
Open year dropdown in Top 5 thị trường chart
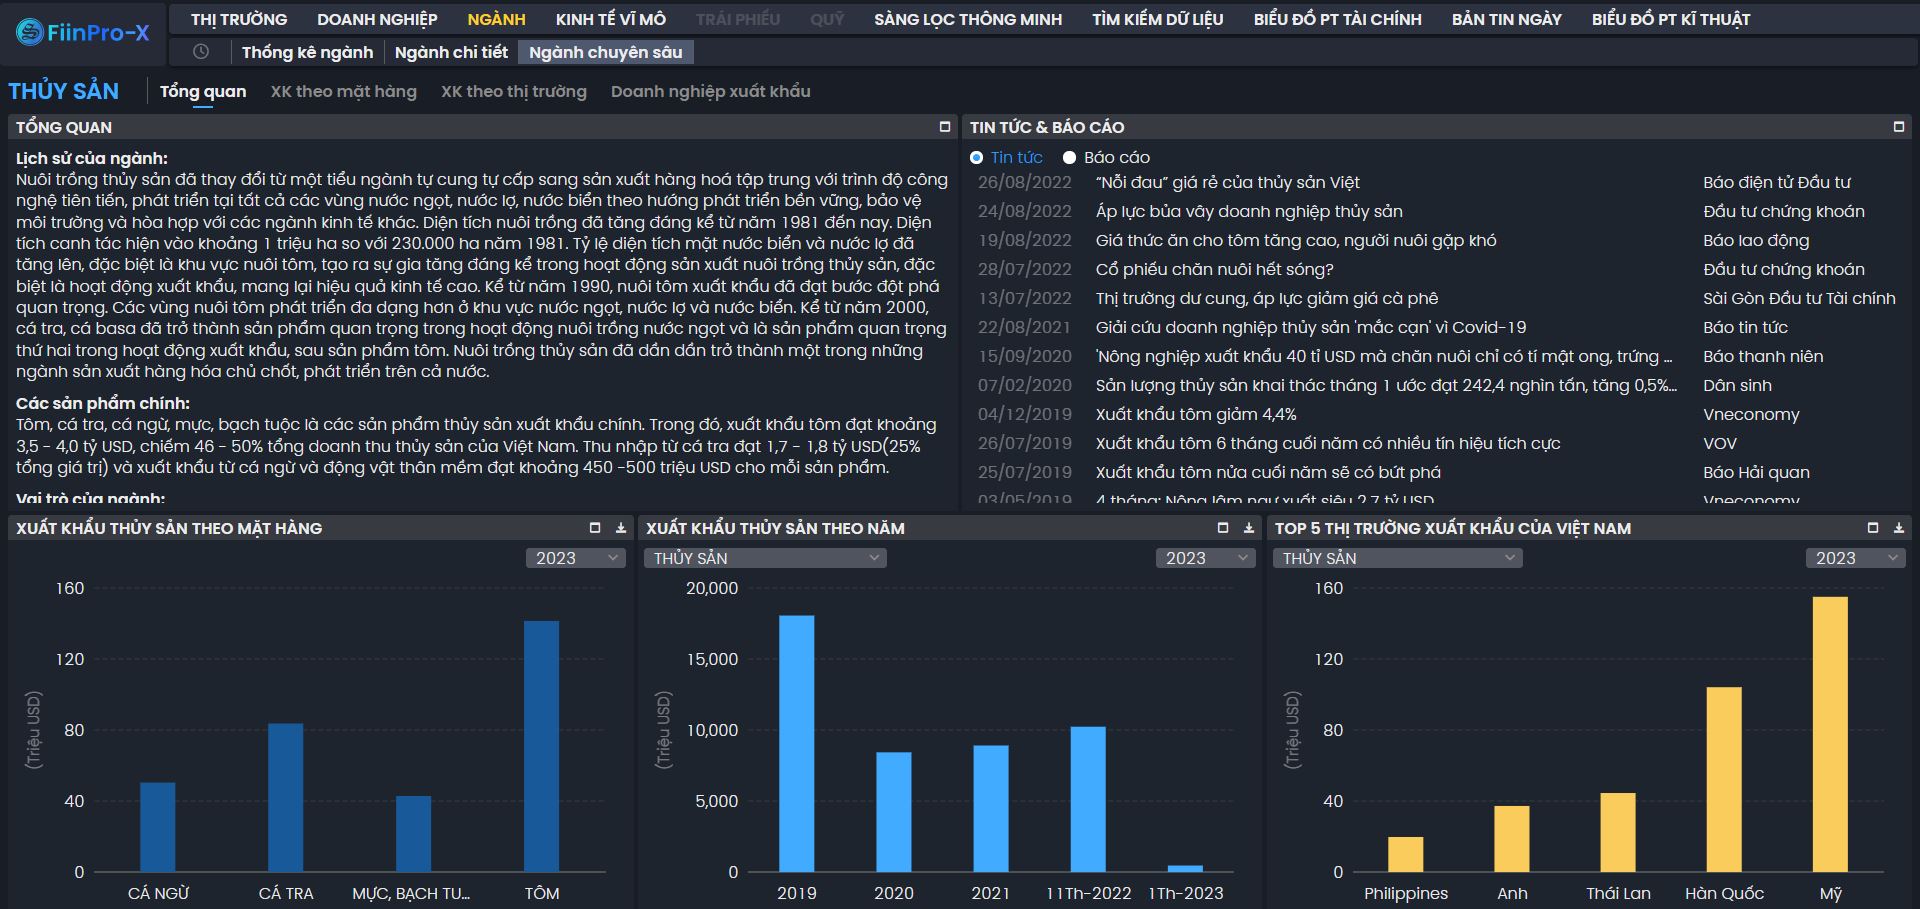coord(1855,558)
